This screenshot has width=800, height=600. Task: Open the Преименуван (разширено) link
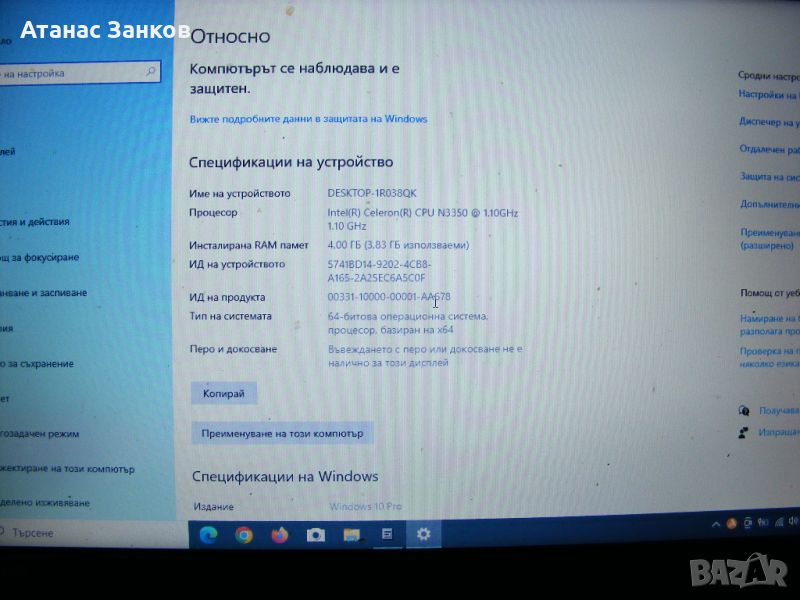tap(770, 239)
